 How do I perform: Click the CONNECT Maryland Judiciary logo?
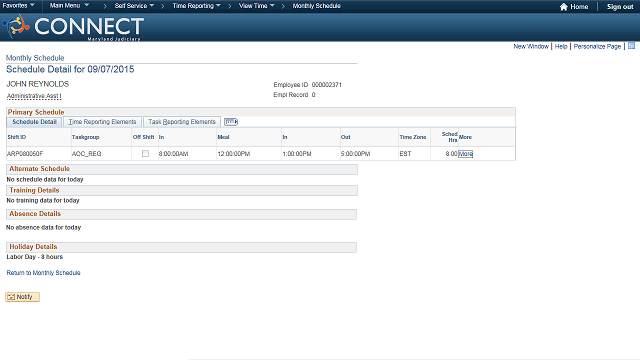click(73, 27)
